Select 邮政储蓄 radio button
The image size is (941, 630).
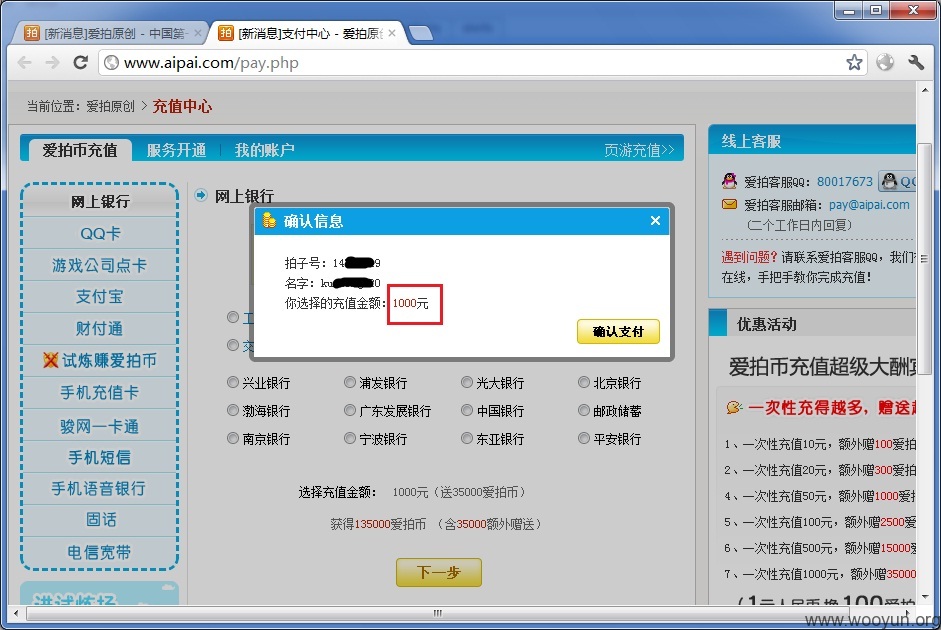click(x=584, y=410)
